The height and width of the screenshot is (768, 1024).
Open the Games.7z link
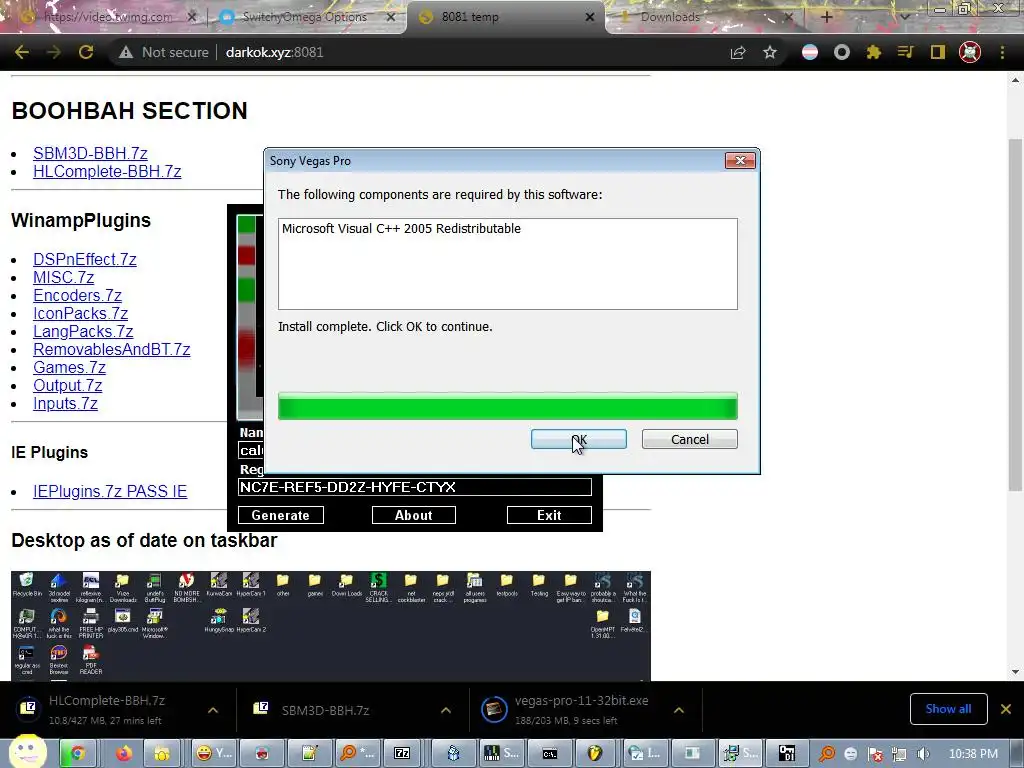click(69, 368)
